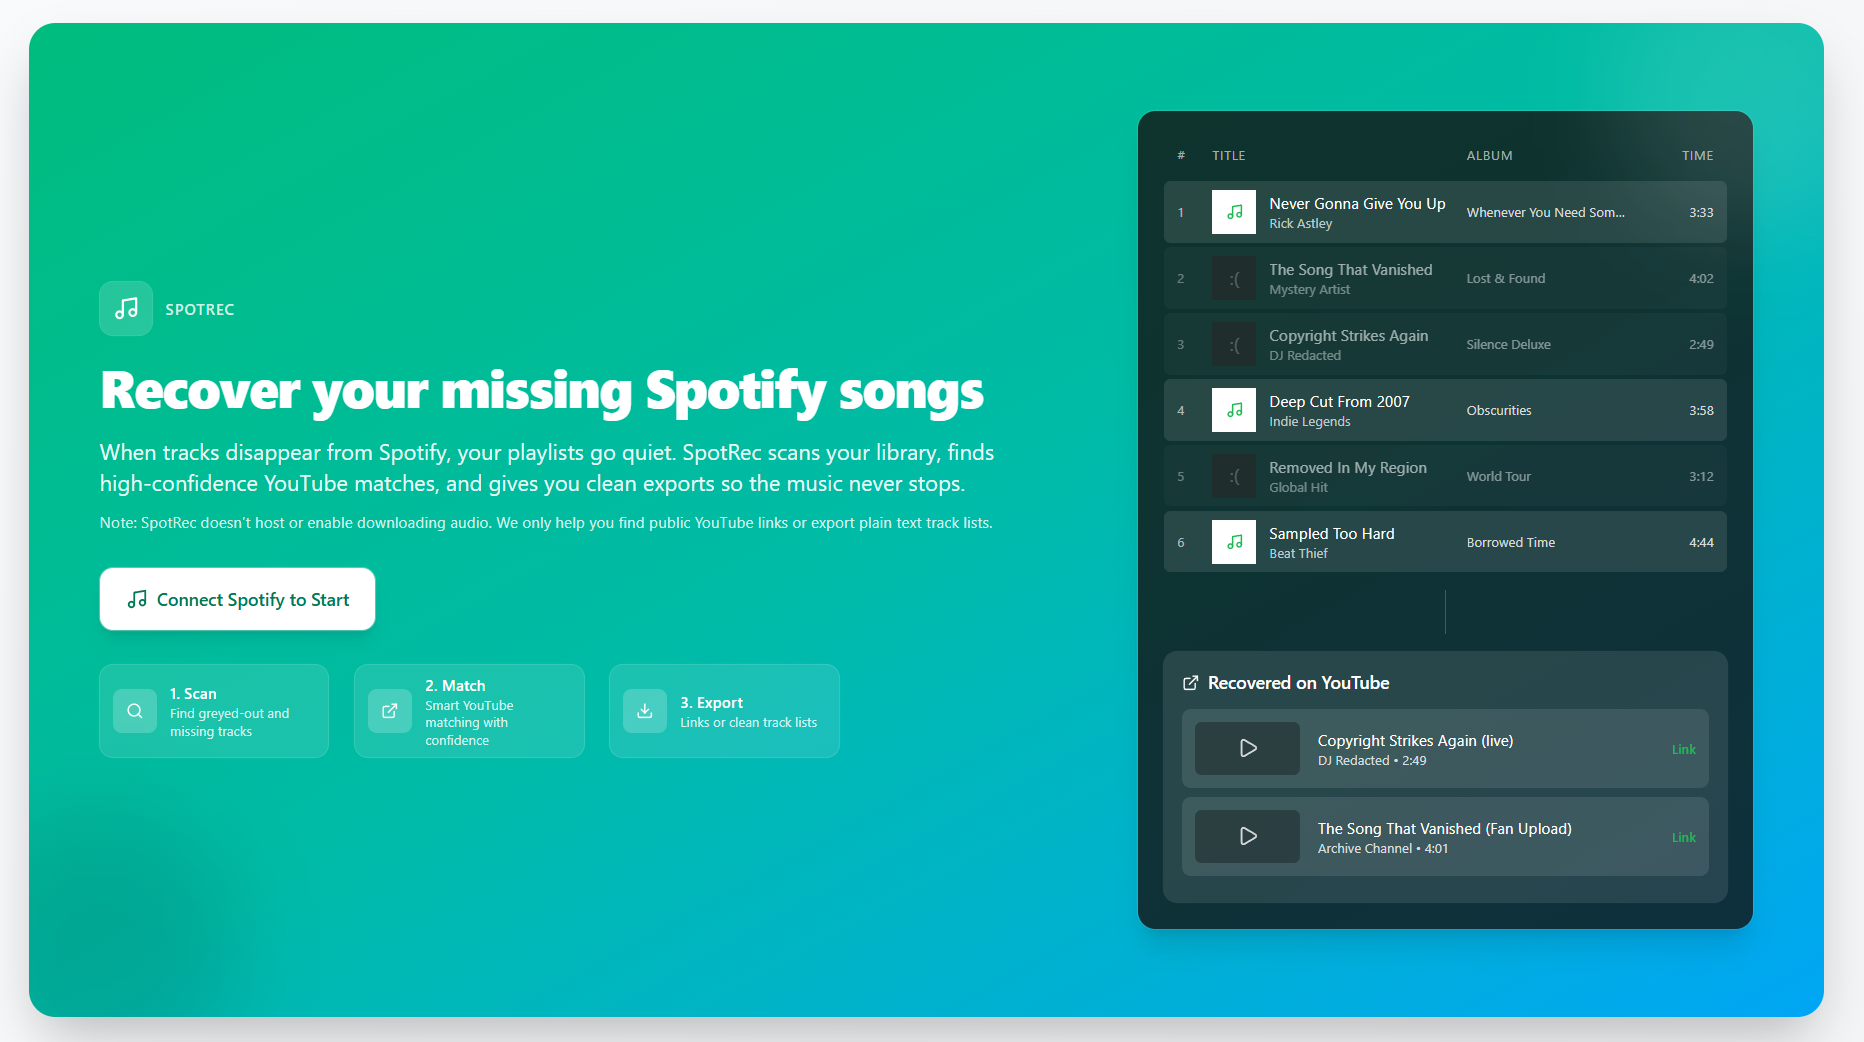Click album World Tour

click(1499, 476)
